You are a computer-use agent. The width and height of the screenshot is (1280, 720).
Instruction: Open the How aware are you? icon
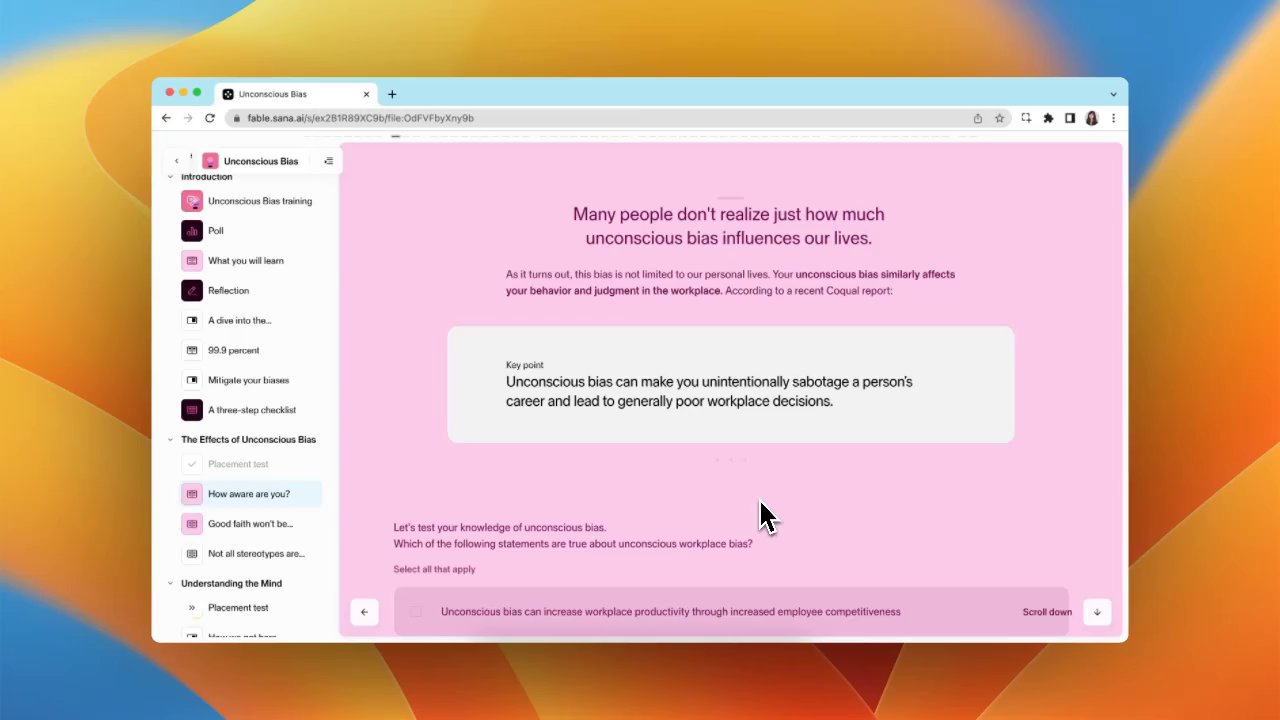(x=192, y=494)
